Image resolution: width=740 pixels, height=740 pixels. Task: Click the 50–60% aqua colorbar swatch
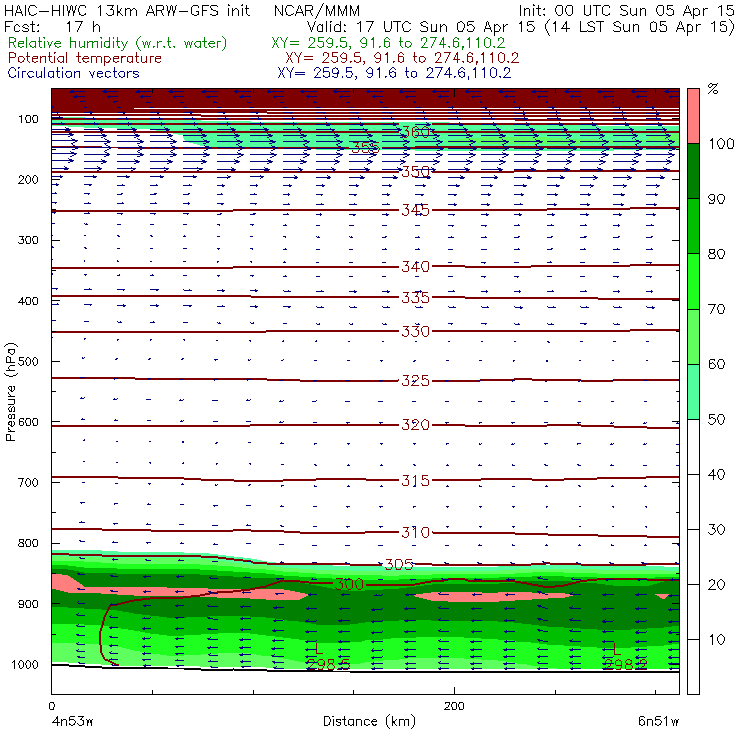tap(693, 392)
